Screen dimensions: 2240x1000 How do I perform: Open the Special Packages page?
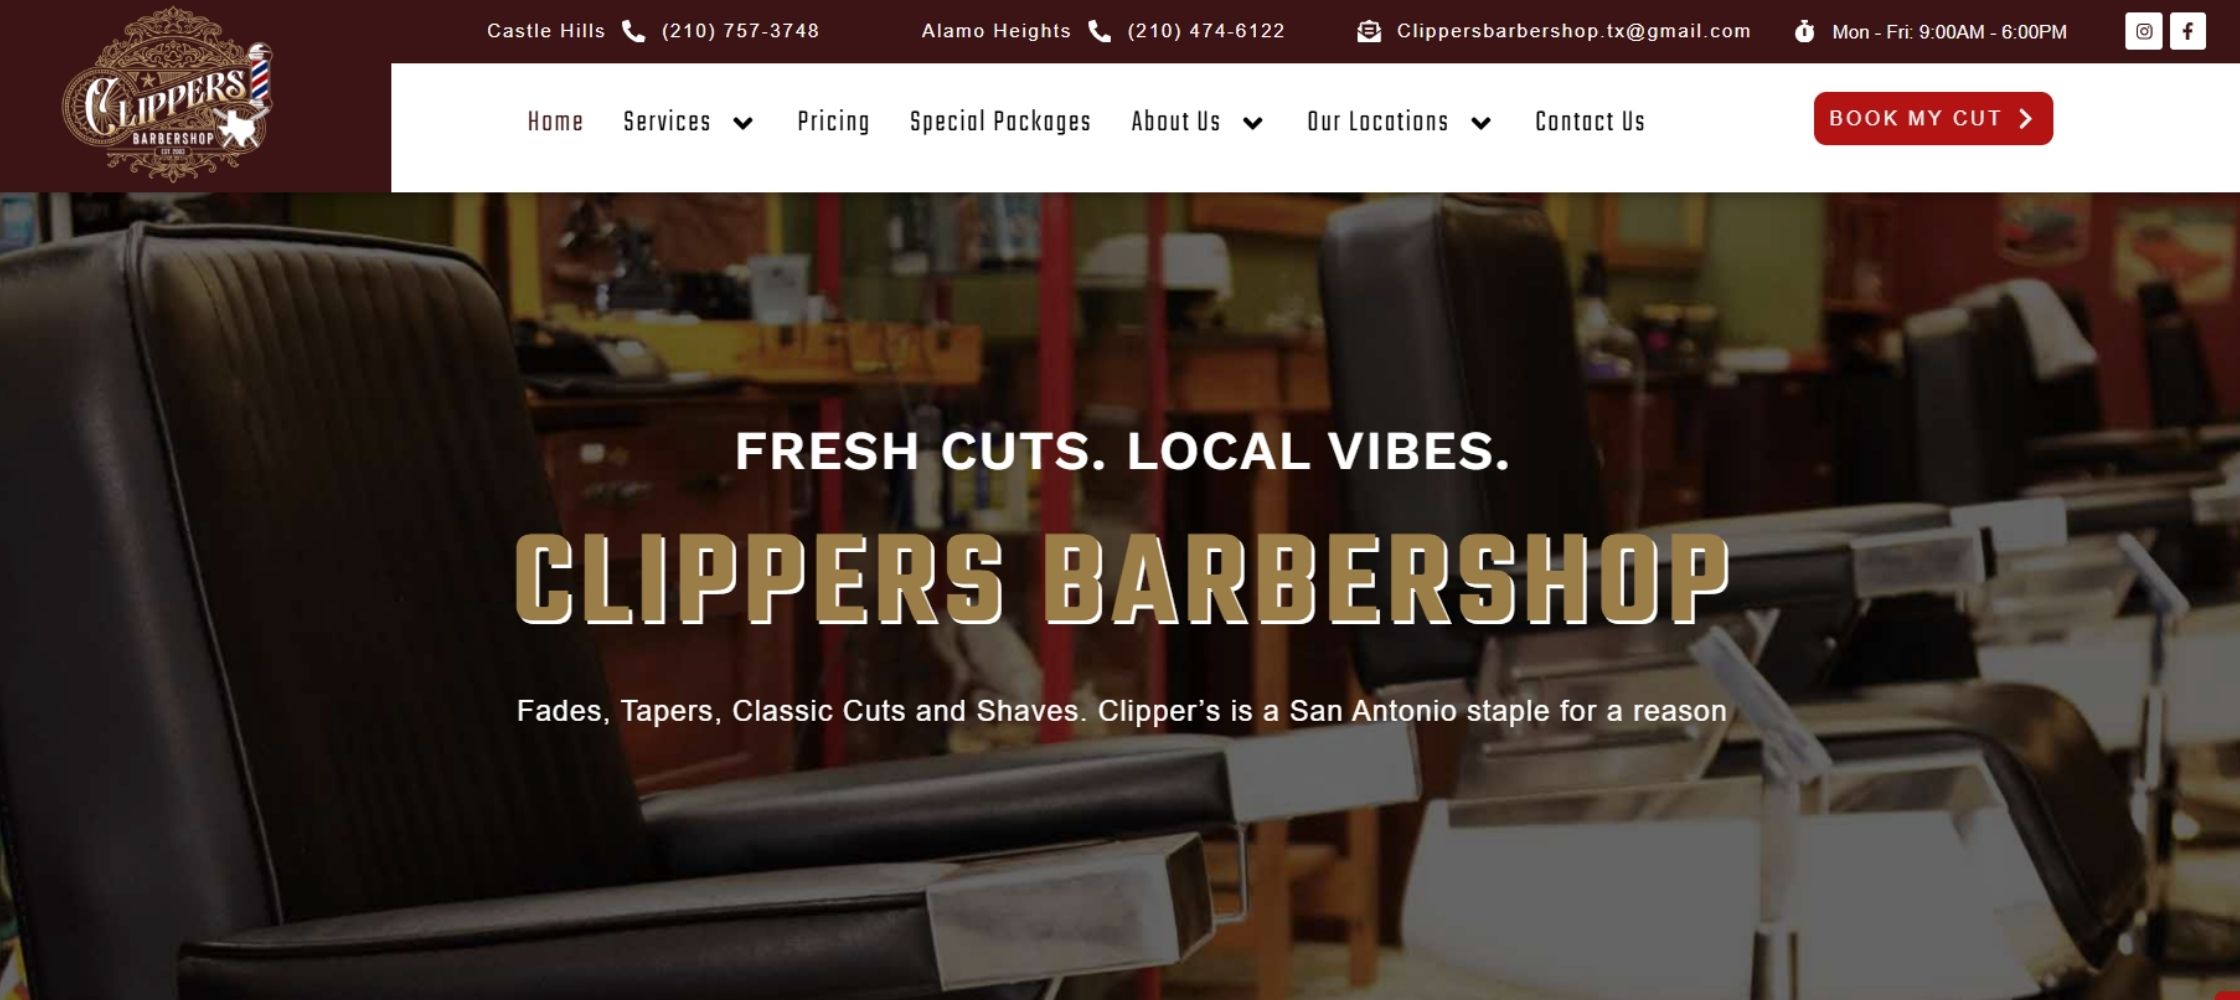point(1000,122)
